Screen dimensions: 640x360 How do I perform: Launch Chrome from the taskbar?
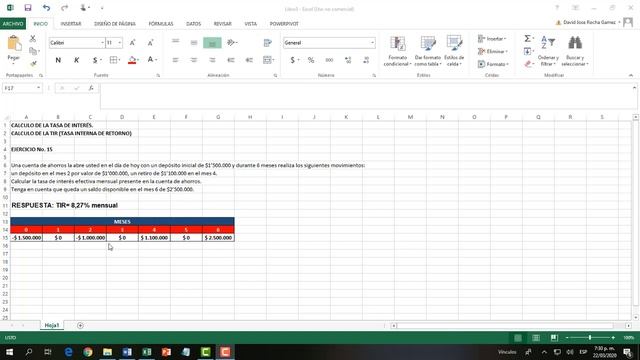(x=88, y=352)
